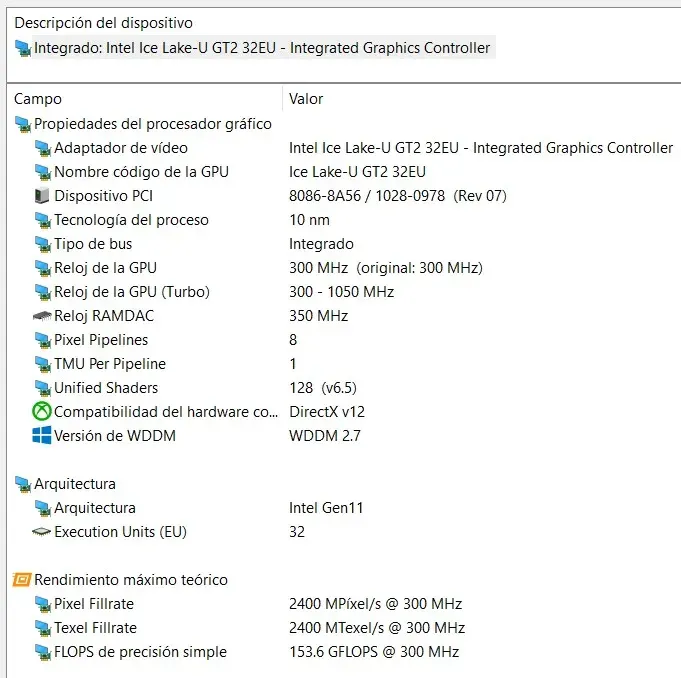Click the Adaptador de vídeo row icon
The height and width of the screenshot is (678, 681).
(43, 148)
